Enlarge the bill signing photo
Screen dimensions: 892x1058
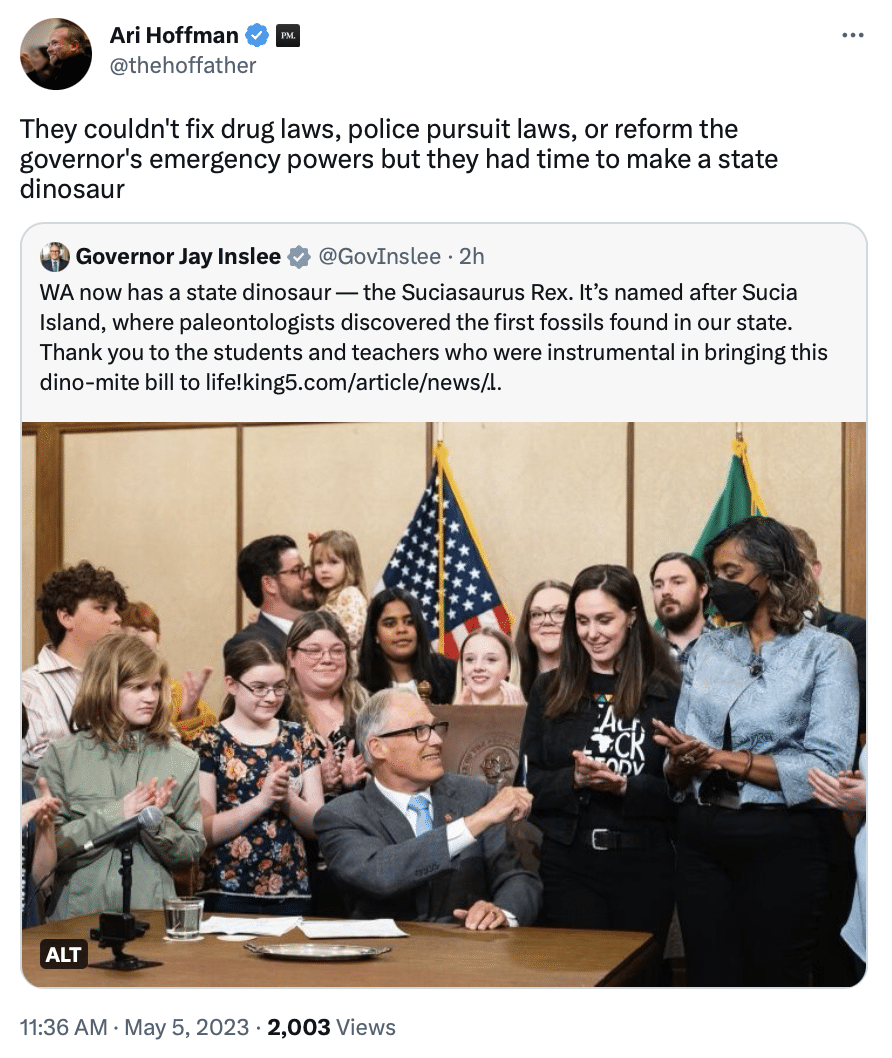tap(444, 704)
